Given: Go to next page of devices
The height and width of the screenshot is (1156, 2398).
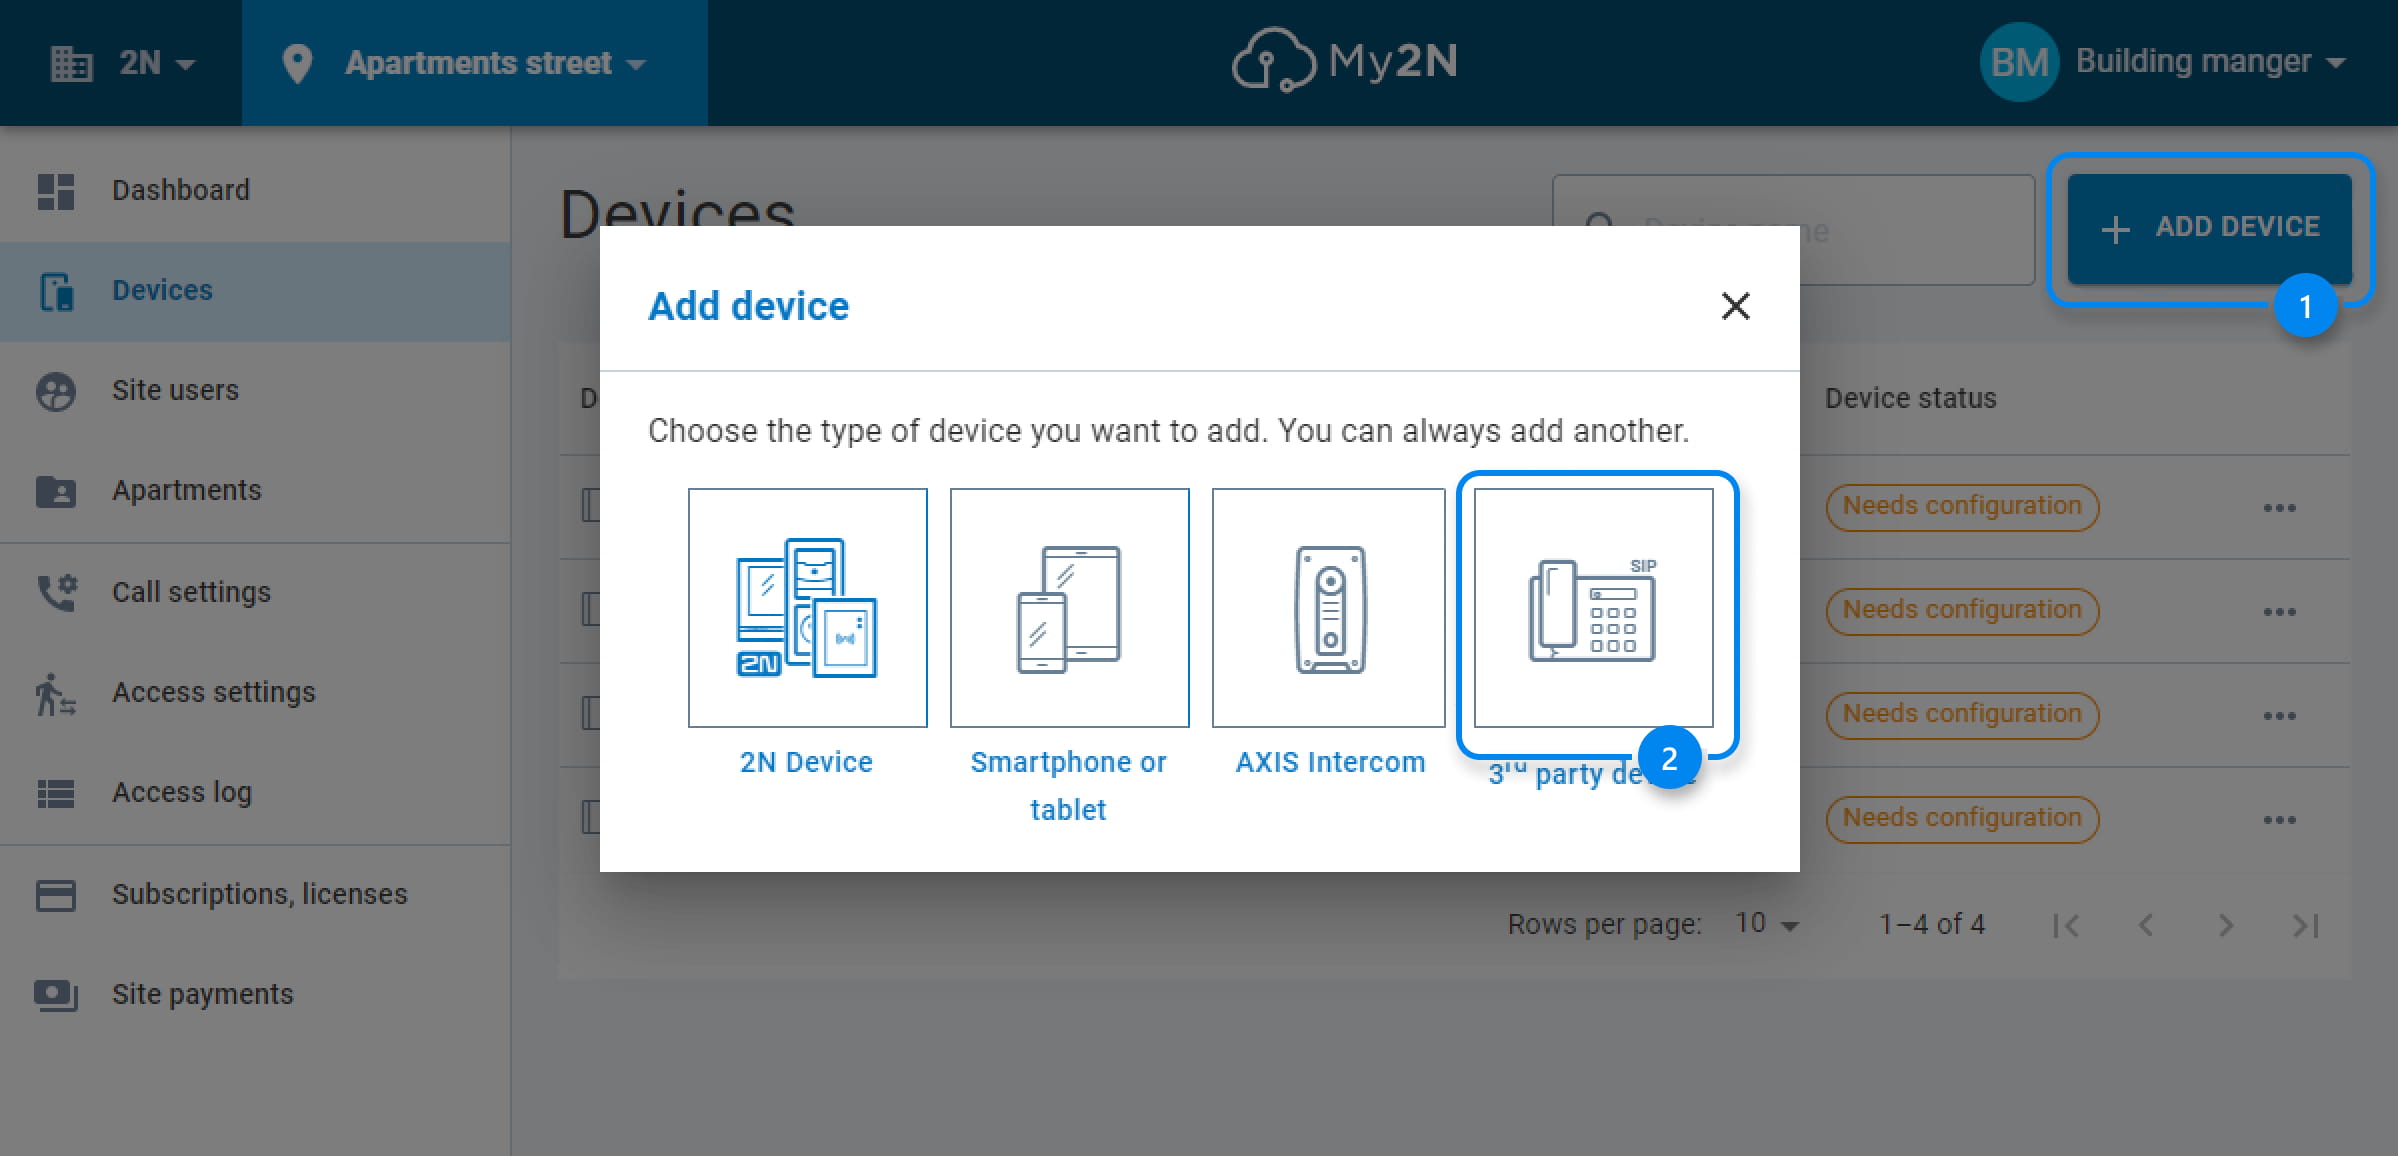Looking at the screenshot, I should (x=2226, y=926).
